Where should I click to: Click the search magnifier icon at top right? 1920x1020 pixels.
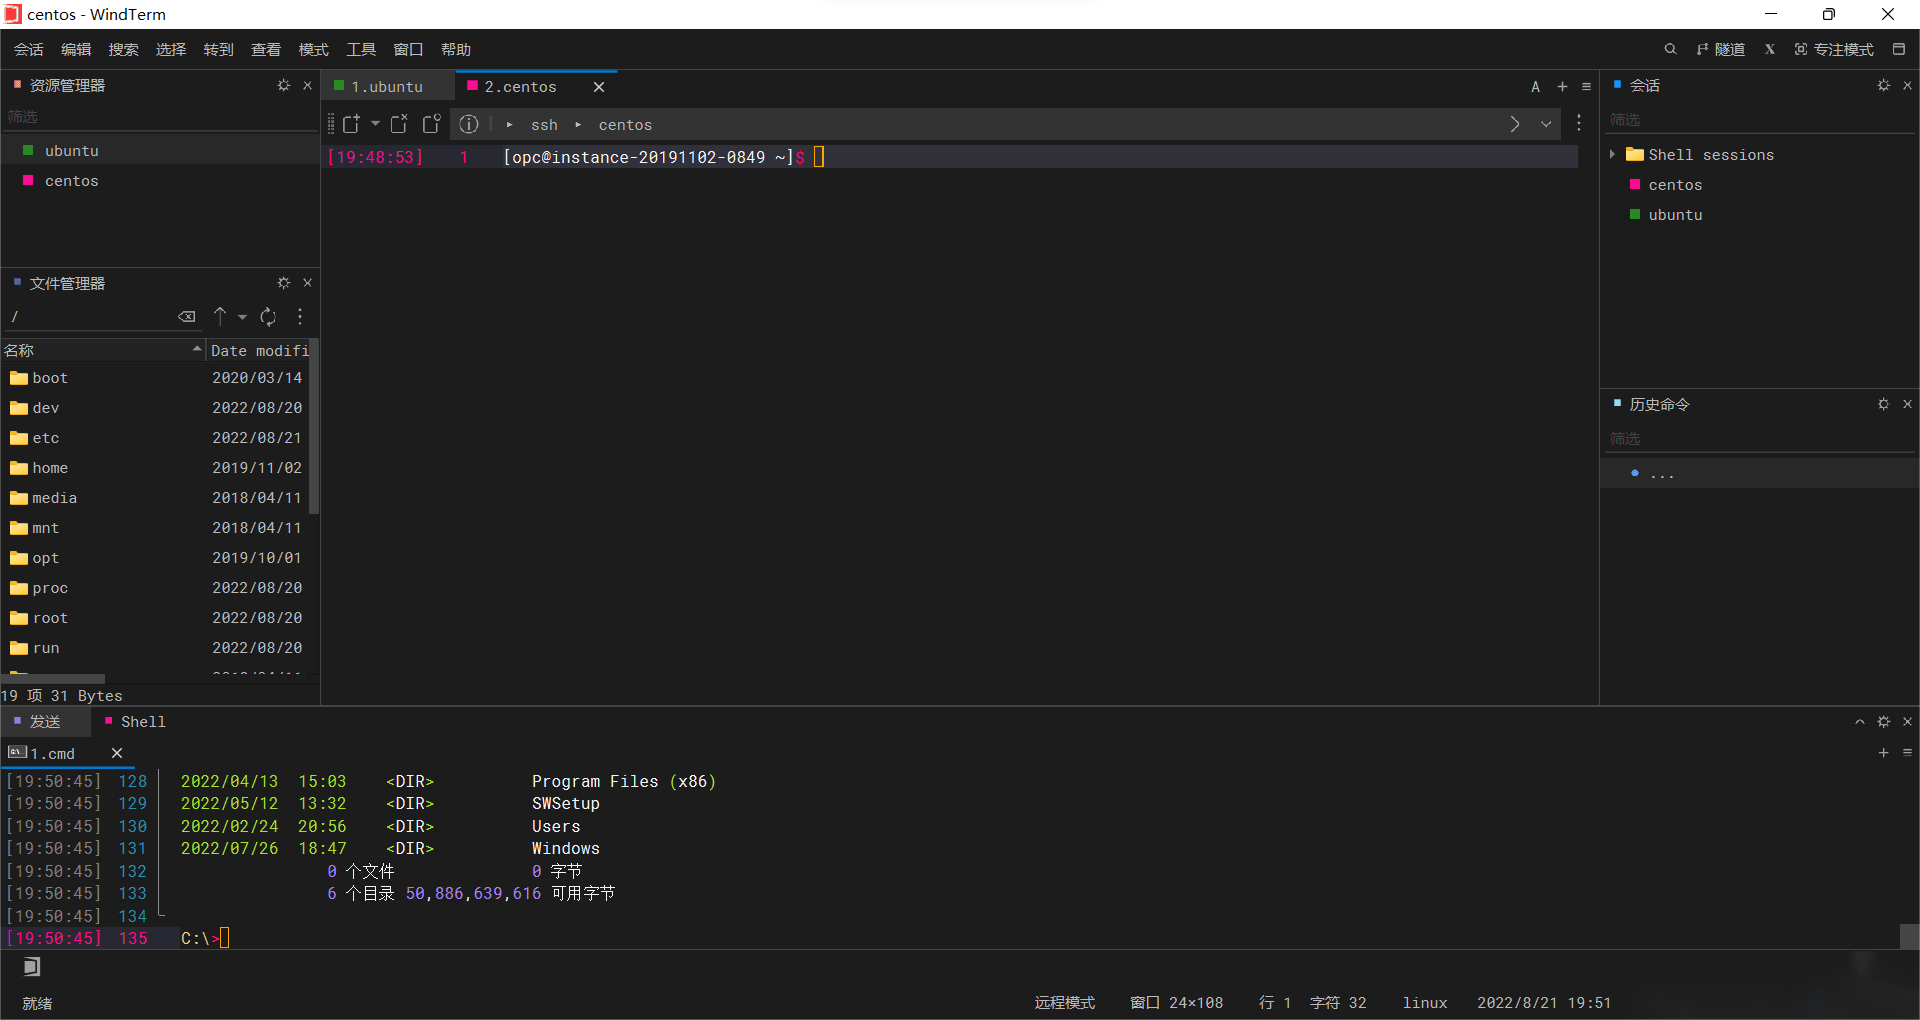pyautogui.click(x=1670, y=49)
